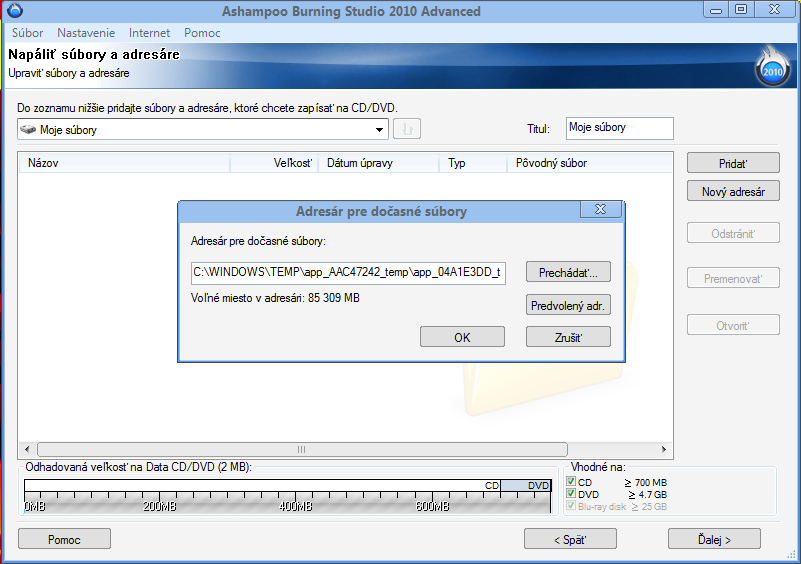This screenshot has height=564, width=801.
Task: Click the Titul text field
Action: point(620,128)
